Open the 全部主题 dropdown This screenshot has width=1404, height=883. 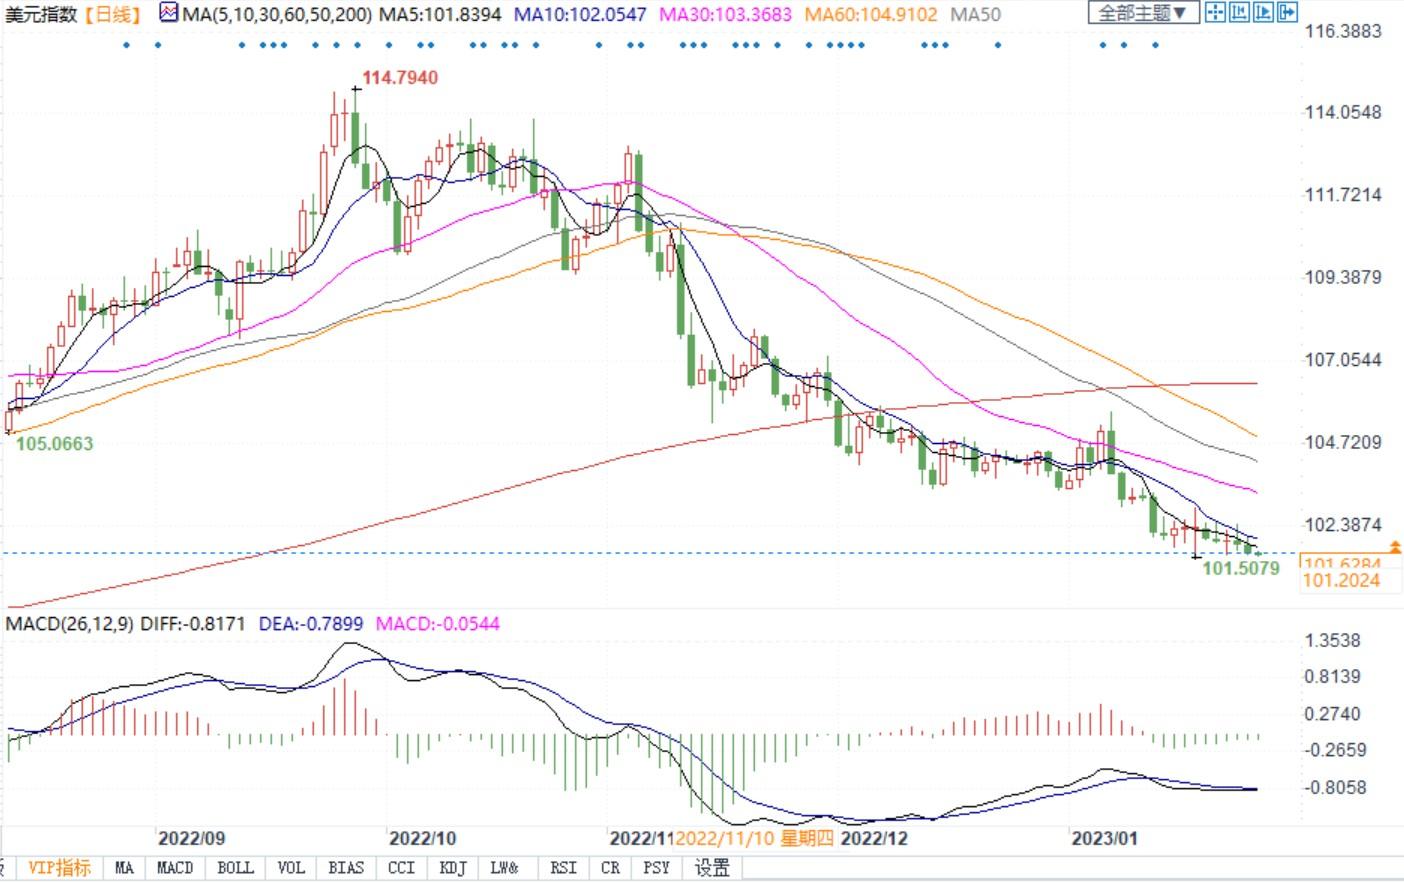tap(1143, 13)
